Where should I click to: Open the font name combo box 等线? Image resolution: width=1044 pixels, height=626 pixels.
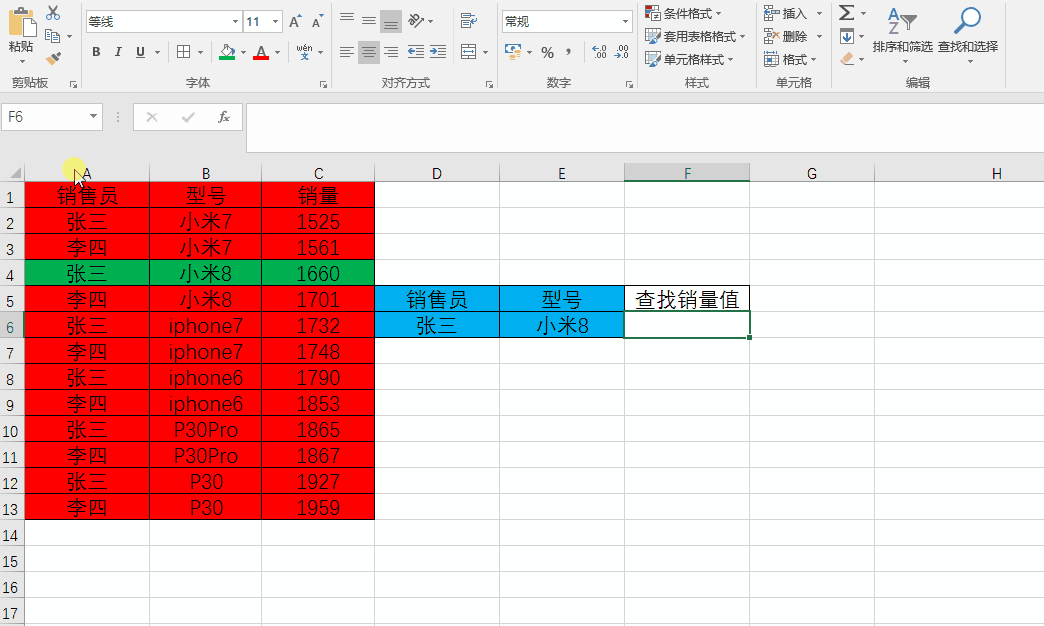(x=163, y=22)
